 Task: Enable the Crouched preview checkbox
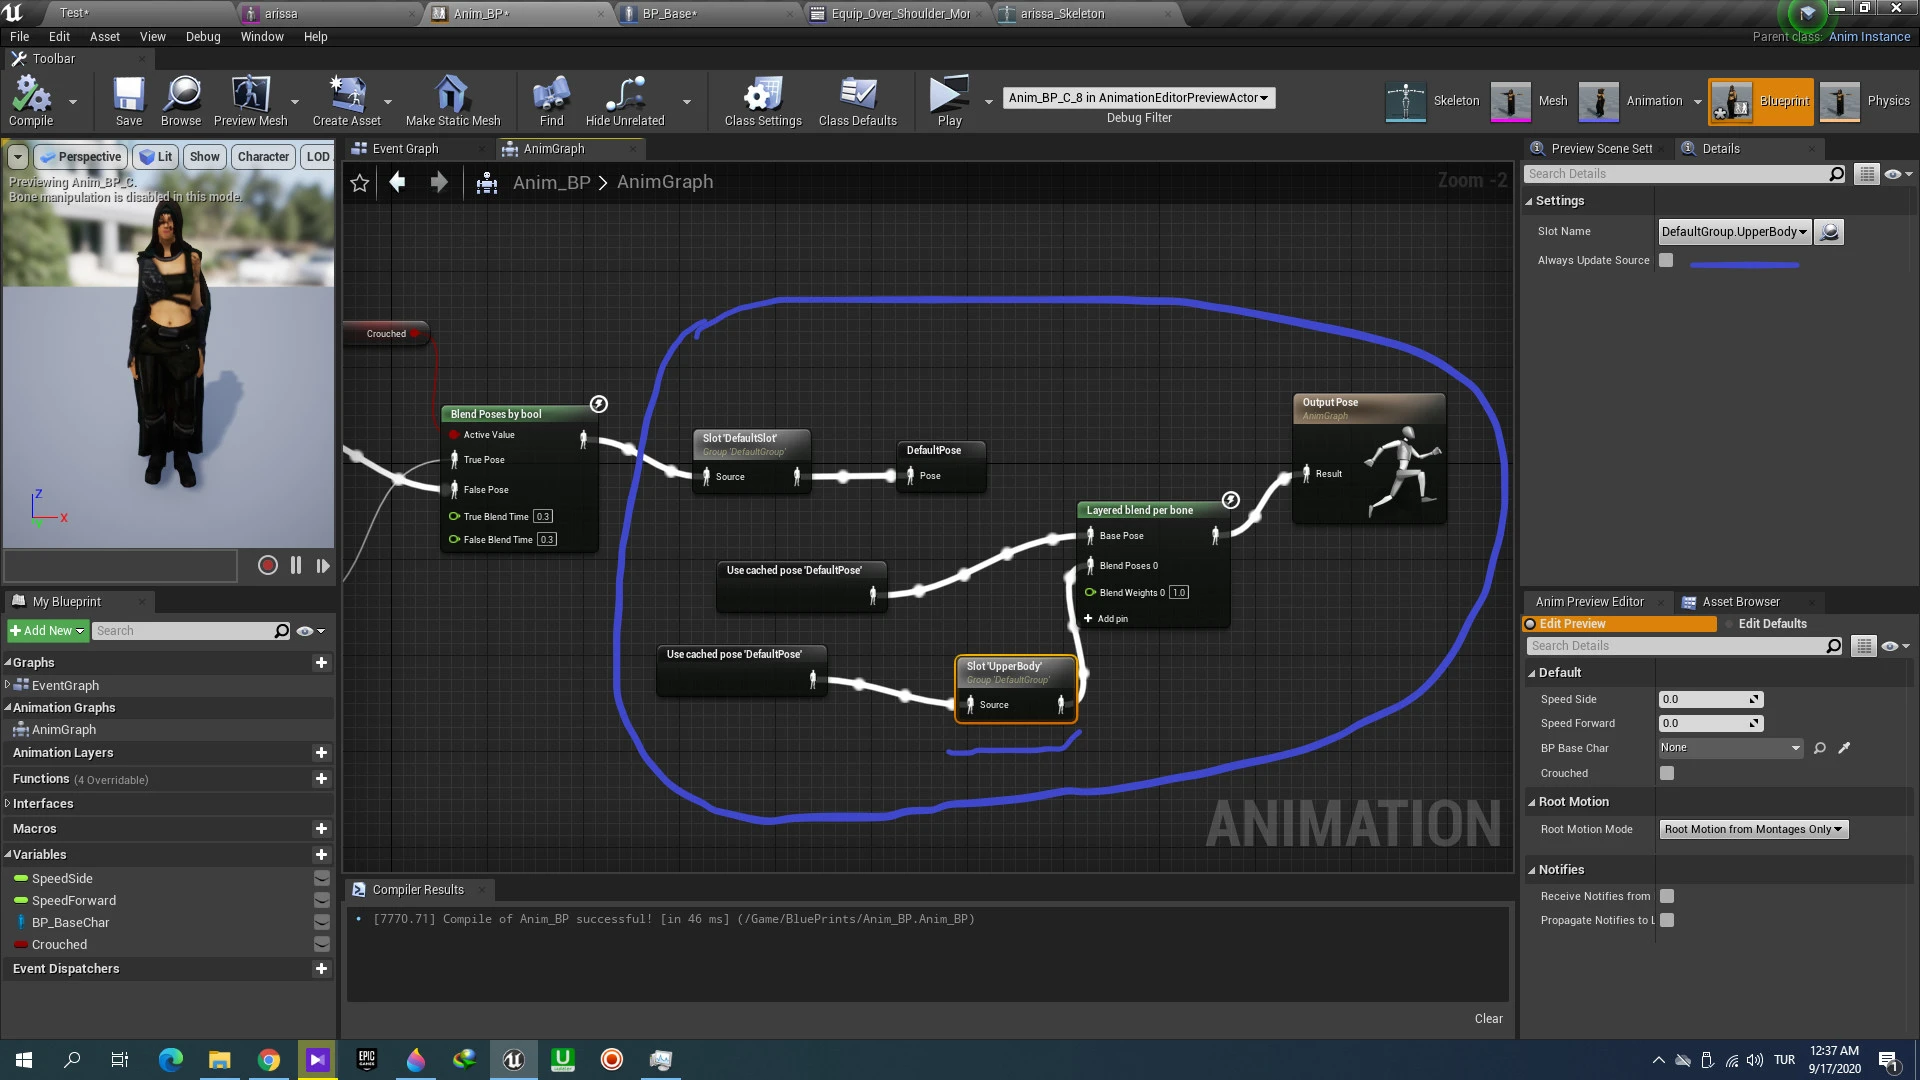(x=1667, y=773)
